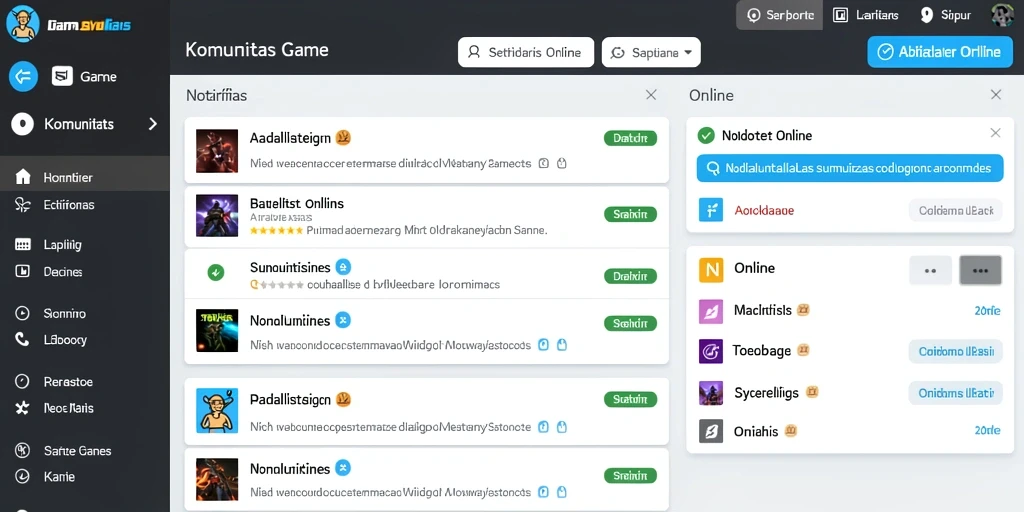1024x512 pixels.
Task: Click the pink Maclntisls leaf icon
Action: coord(711,311)
